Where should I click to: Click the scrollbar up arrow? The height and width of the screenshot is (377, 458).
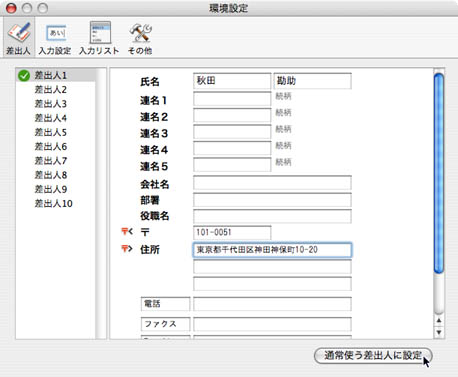coord(439,321)
